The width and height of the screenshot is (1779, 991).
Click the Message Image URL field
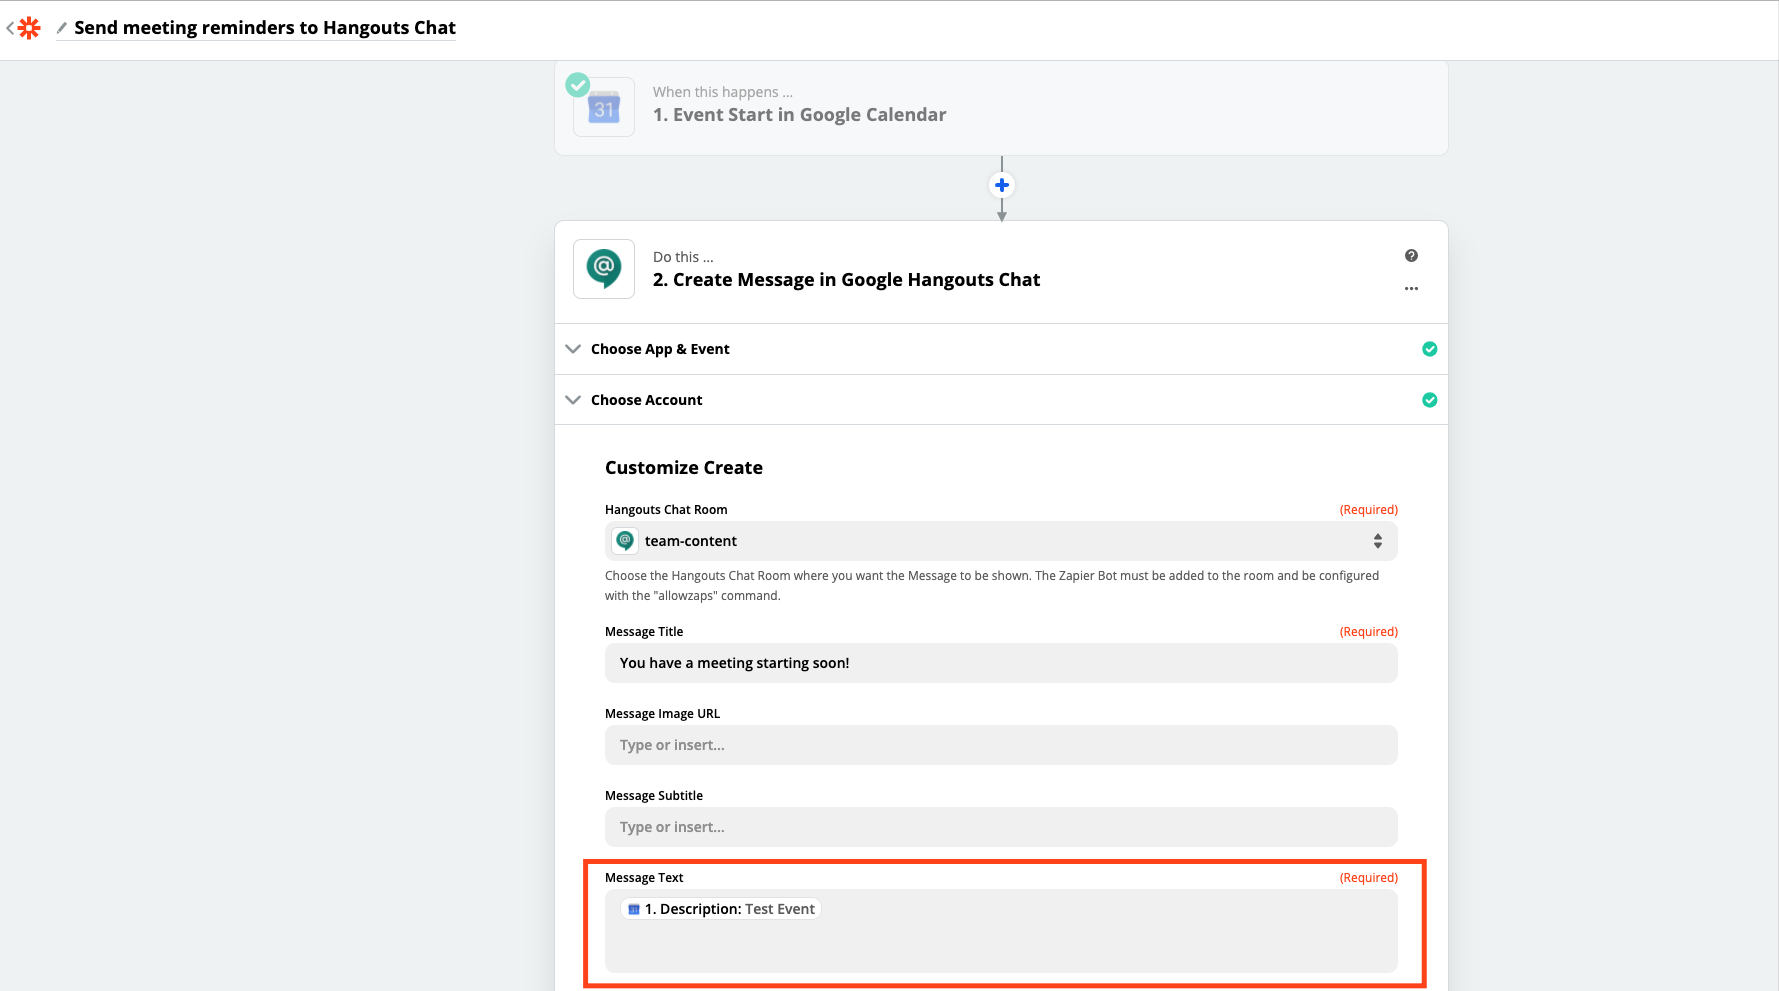(1001, 745)
